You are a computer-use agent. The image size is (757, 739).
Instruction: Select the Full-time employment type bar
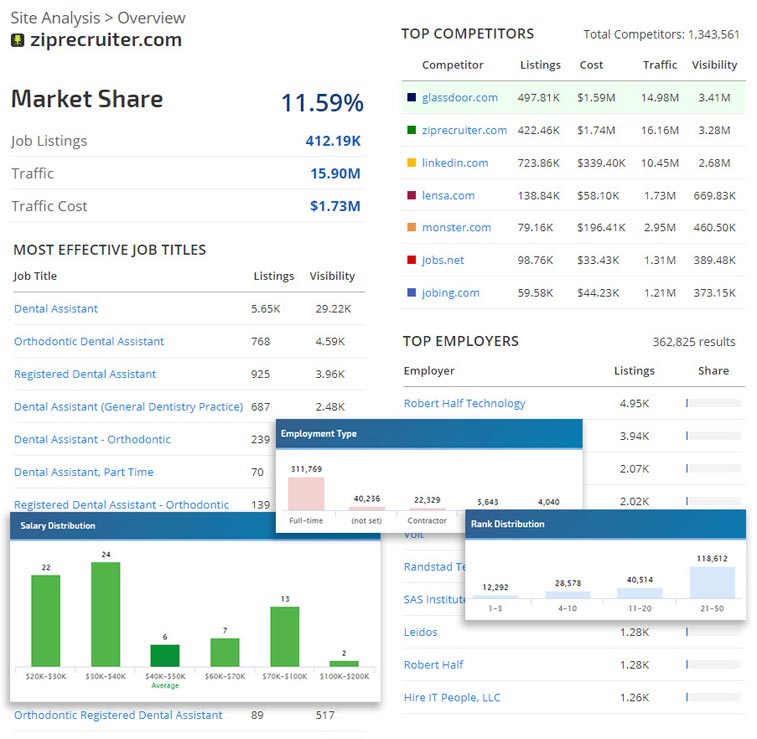pos(307,494)
